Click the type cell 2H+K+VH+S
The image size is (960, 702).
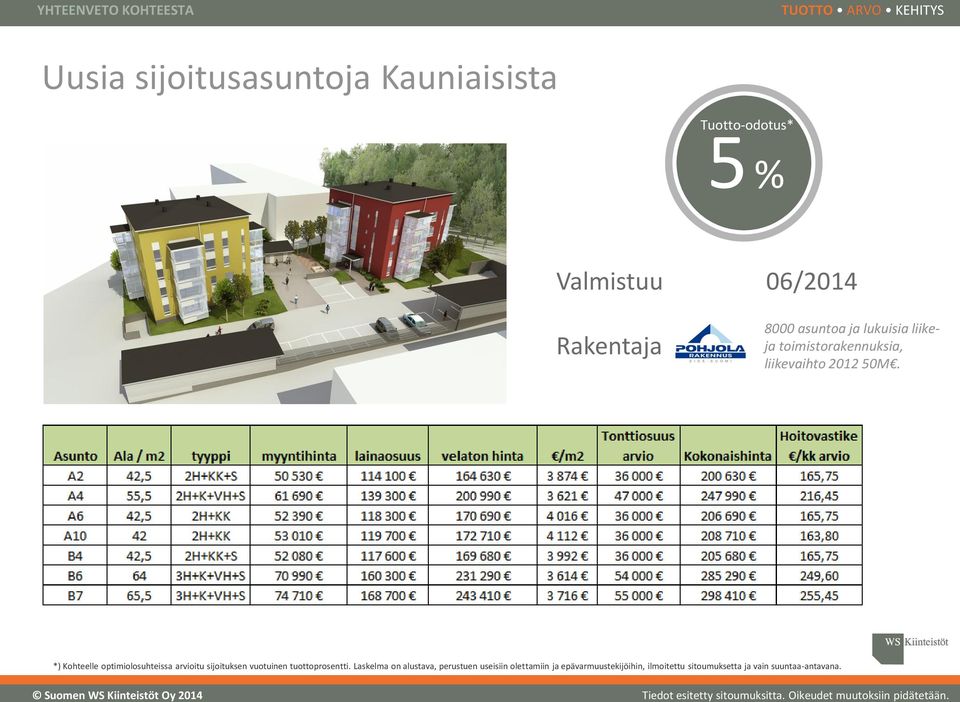pos(211,496)
